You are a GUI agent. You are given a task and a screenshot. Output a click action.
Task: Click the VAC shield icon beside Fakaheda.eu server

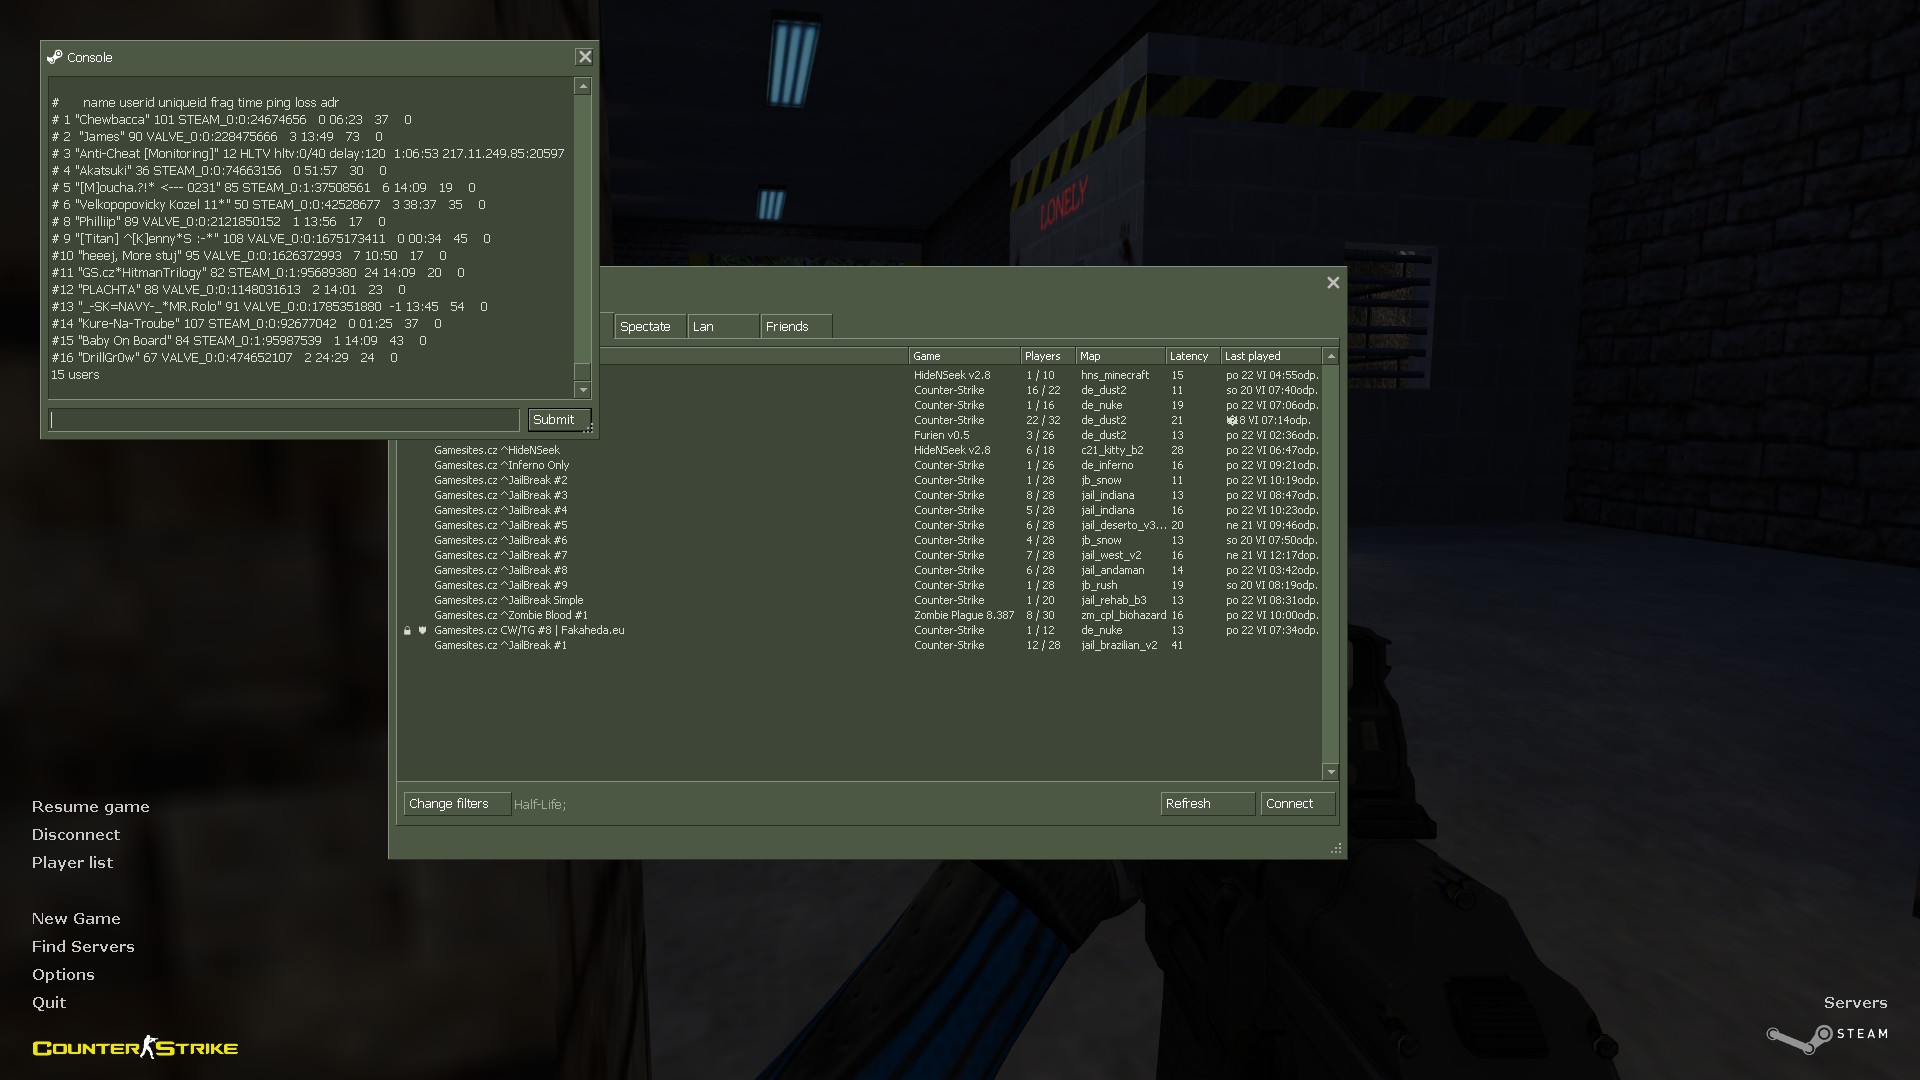click(422, 631)
